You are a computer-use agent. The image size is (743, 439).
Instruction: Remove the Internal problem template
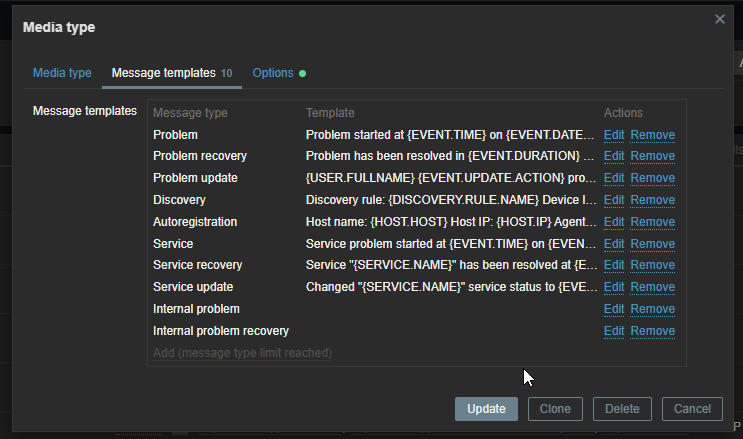click(x=652, y=309)
